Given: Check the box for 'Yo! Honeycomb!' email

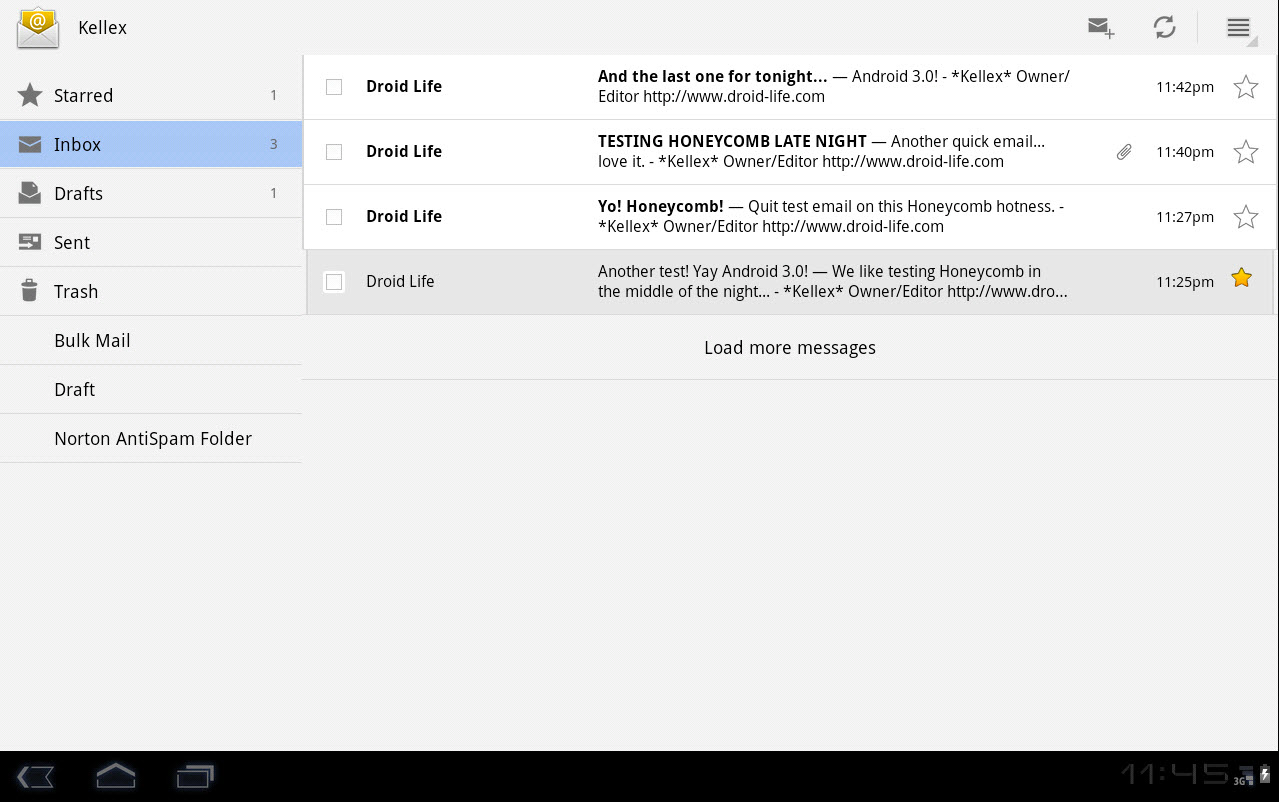Looking at the screenshot, I should (334, 217).
